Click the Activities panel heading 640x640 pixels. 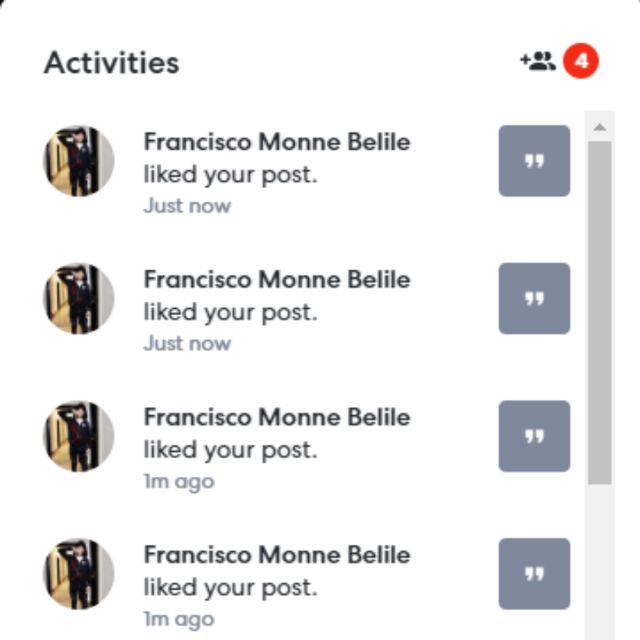(x=111, y=63)
